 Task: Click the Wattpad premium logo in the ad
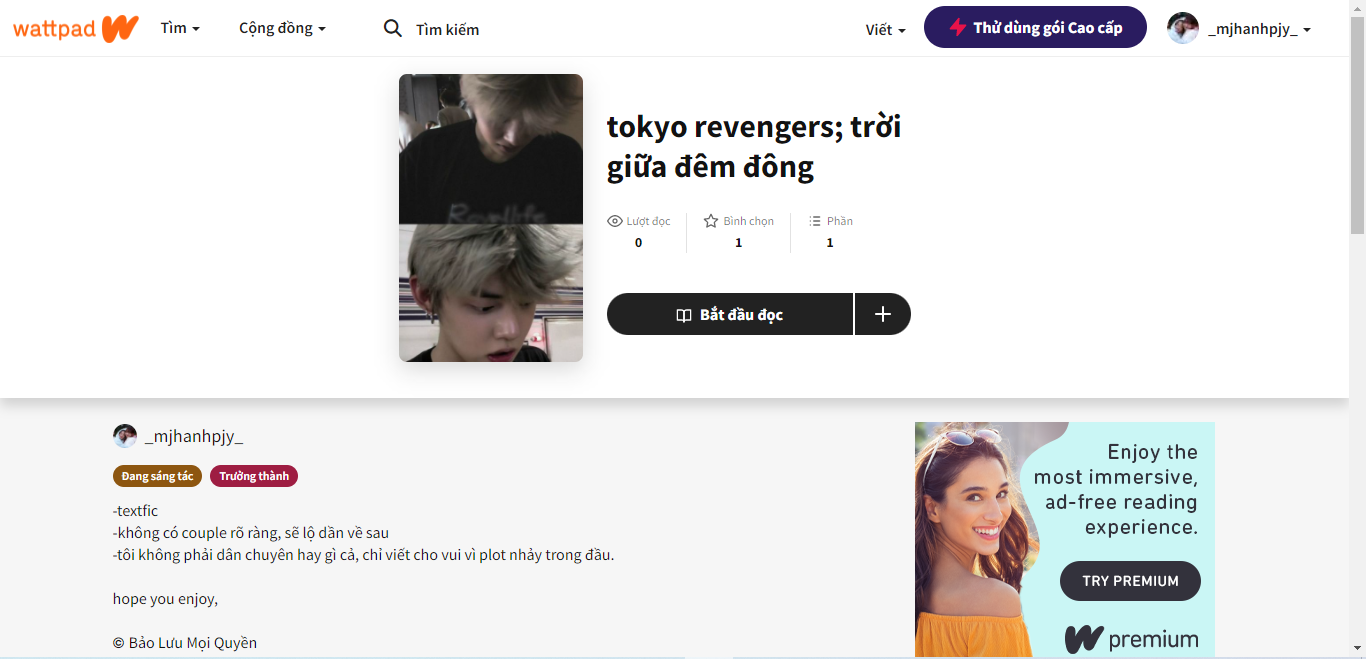coord(1131,639)
